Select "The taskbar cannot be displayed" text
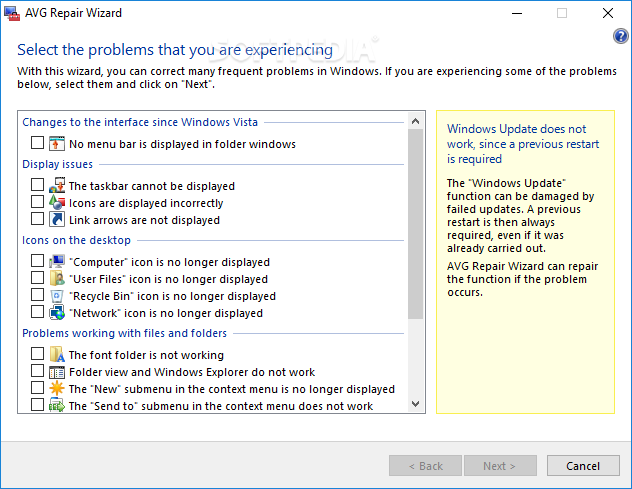Image resolution: width=632 pixels, height=489 pixels. point(152,186)
